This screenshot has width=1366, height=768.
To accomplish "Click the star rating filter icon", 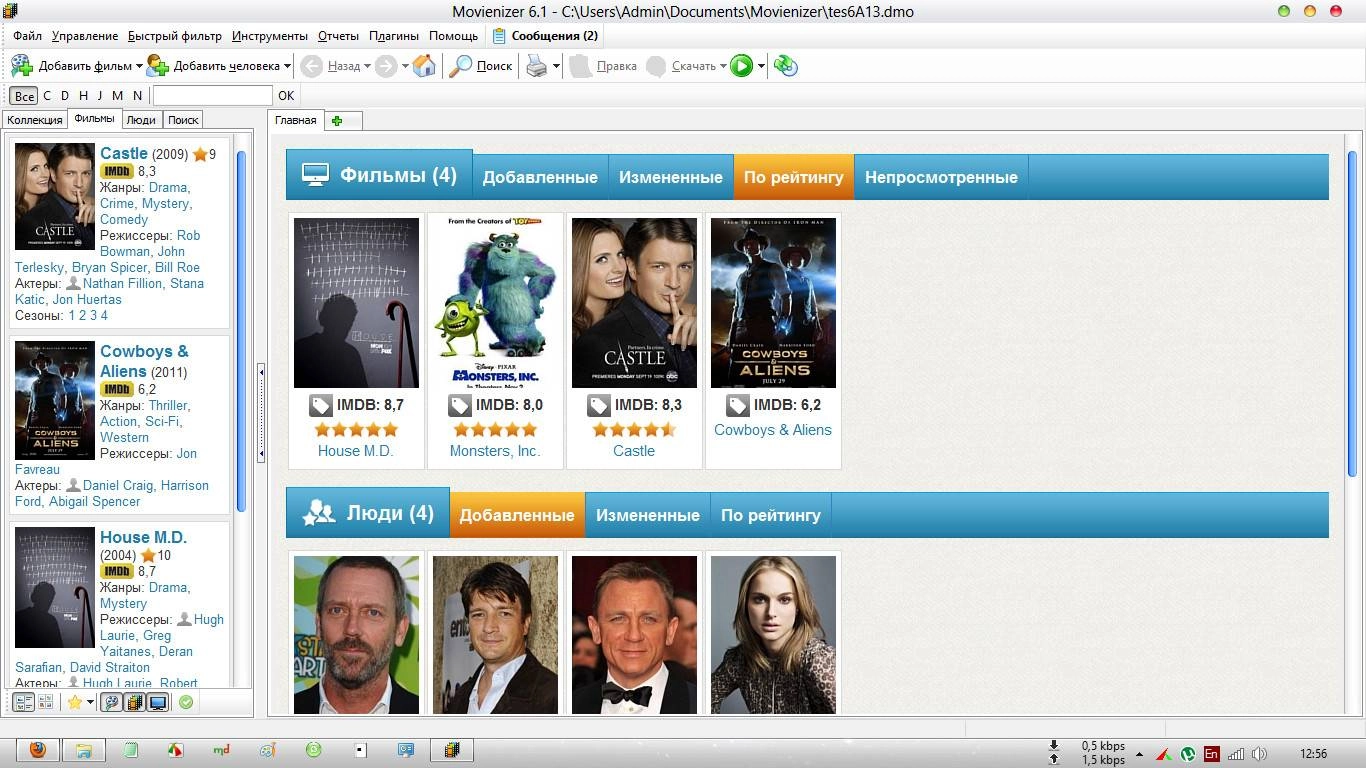I will point(74,702).
